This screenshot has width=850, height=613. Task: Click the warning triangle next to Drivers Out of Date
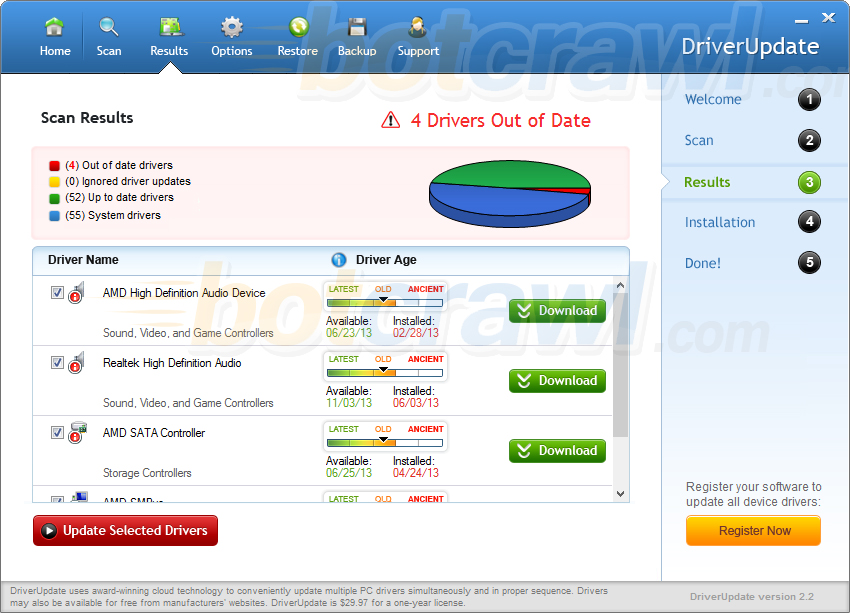click(x=391, y=119)
